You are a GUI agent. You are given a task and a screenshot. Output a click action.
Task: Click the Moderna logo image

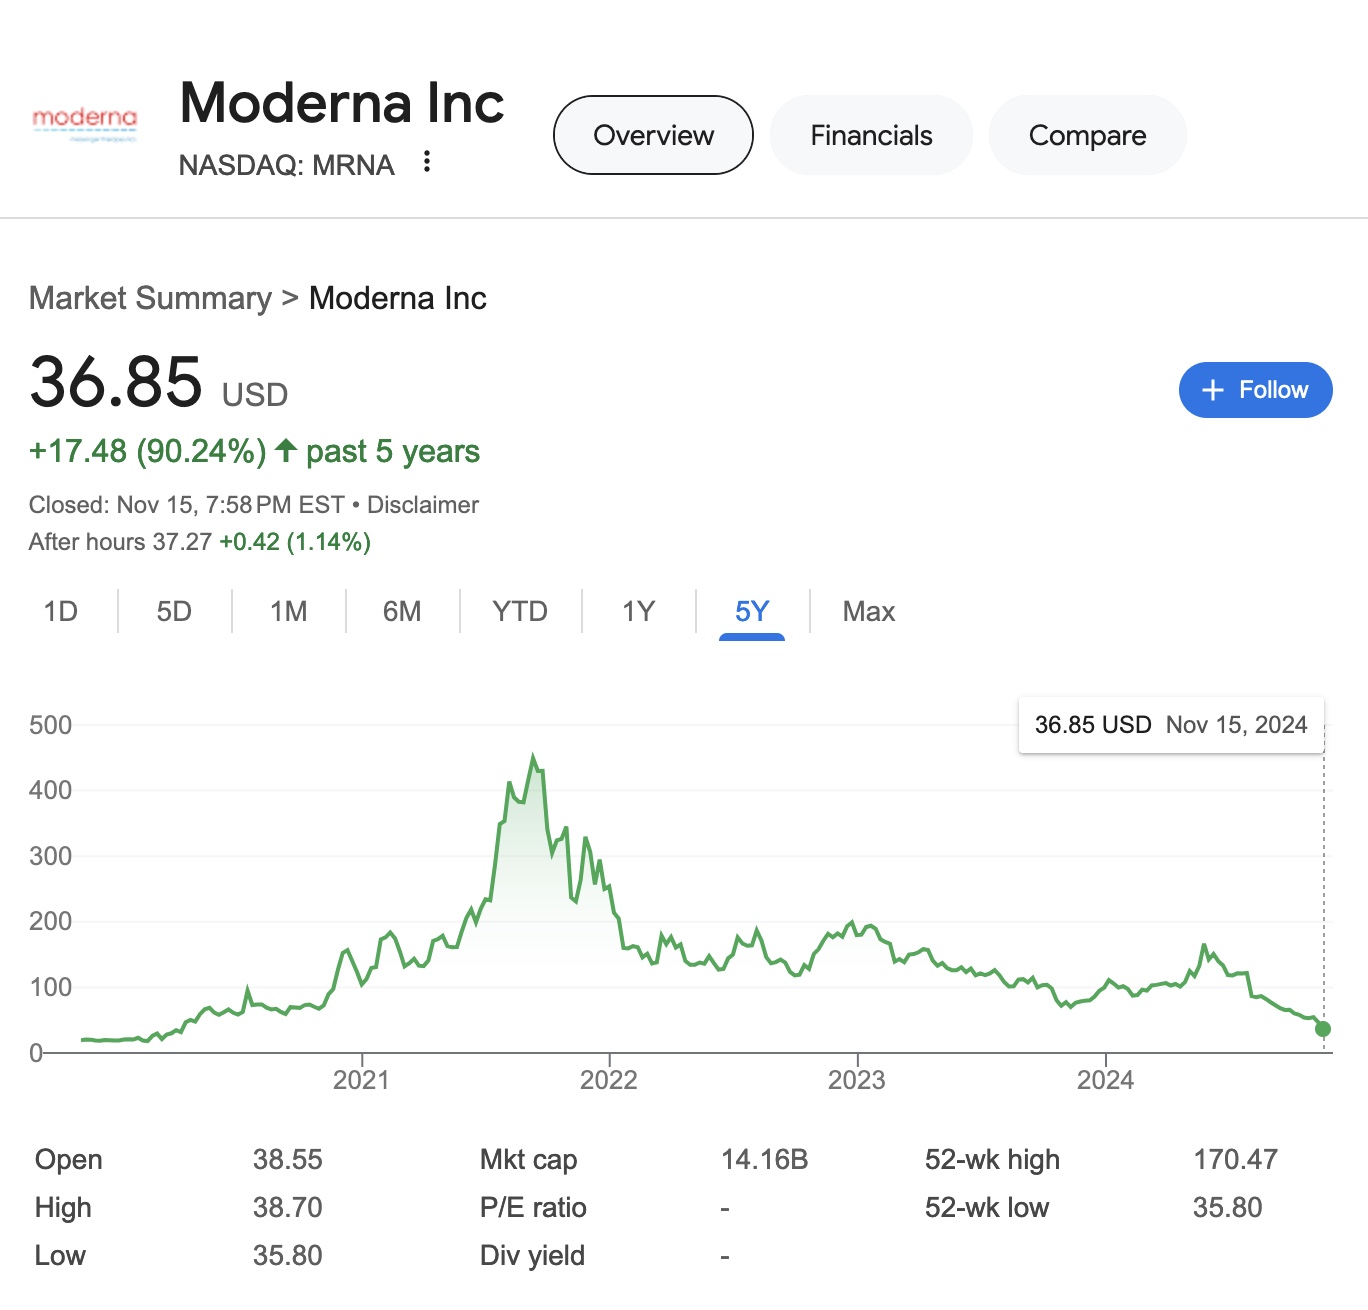click(84, 124)
